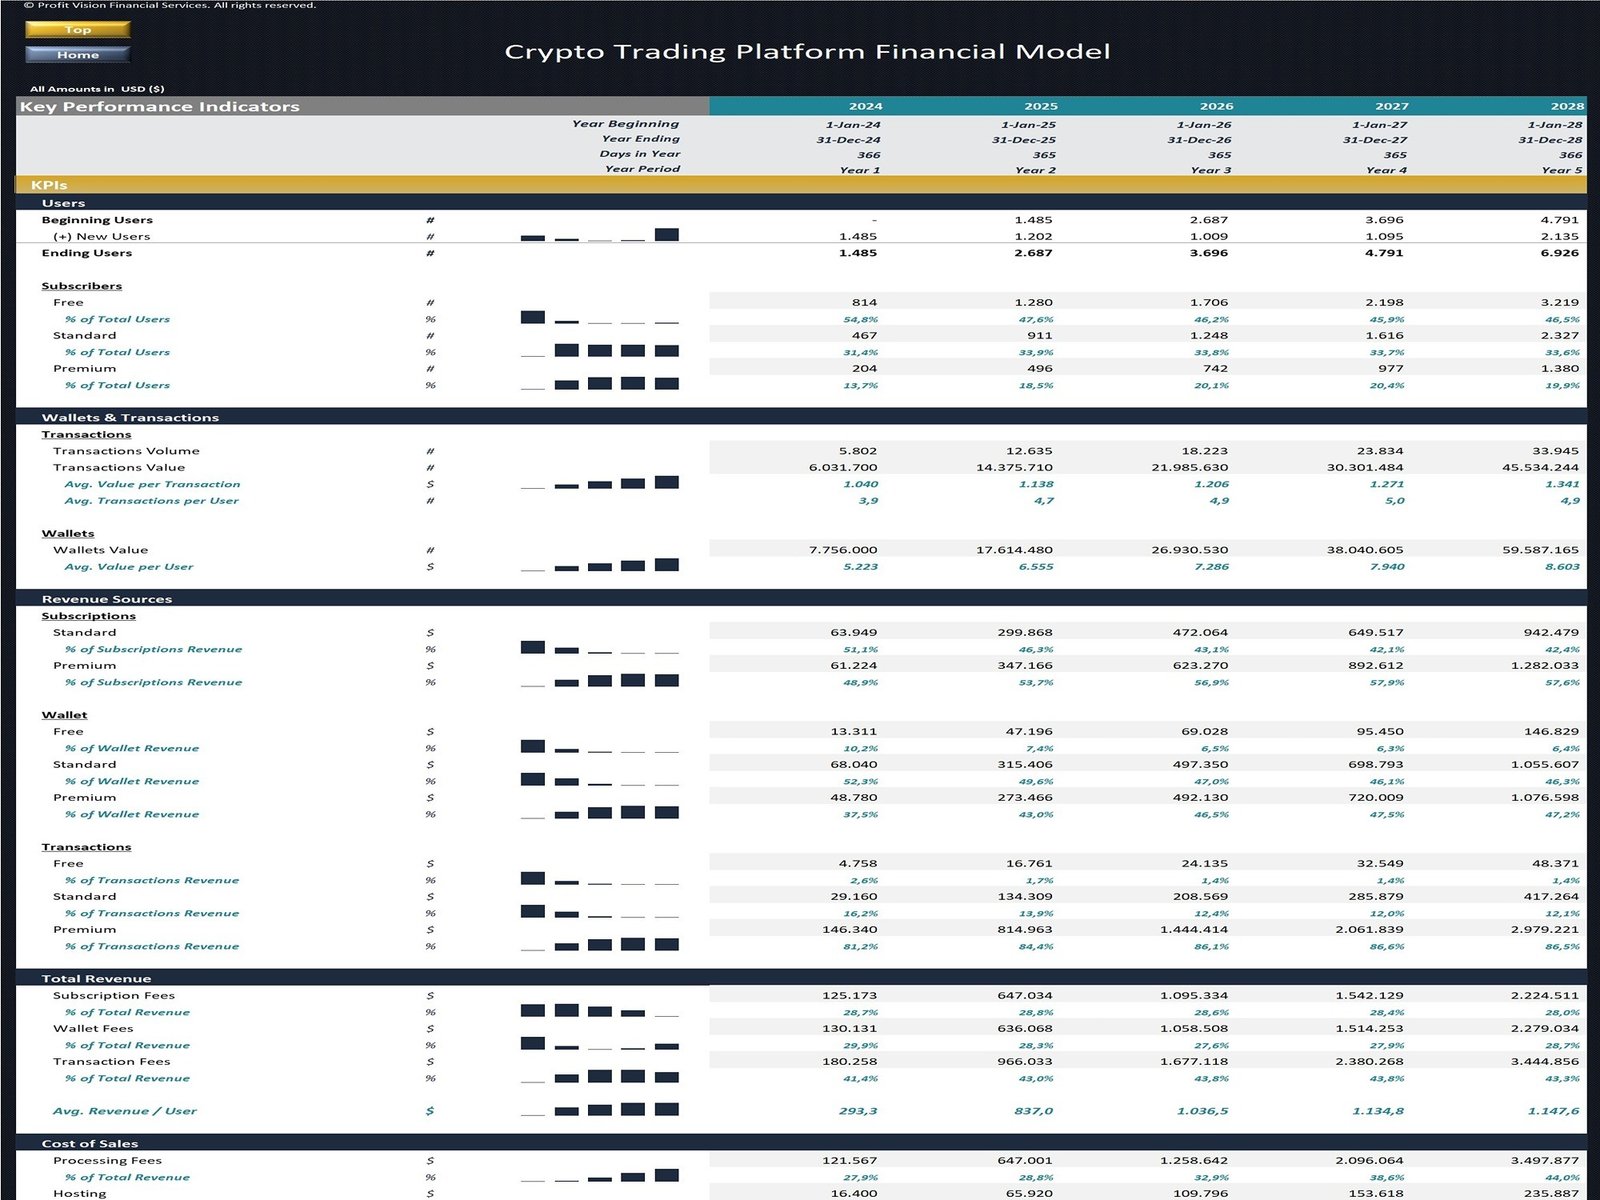The image size is (1600, 1200).
Task: Select the Processing Fees % sparkline chart
Action: coord(599,1176)
